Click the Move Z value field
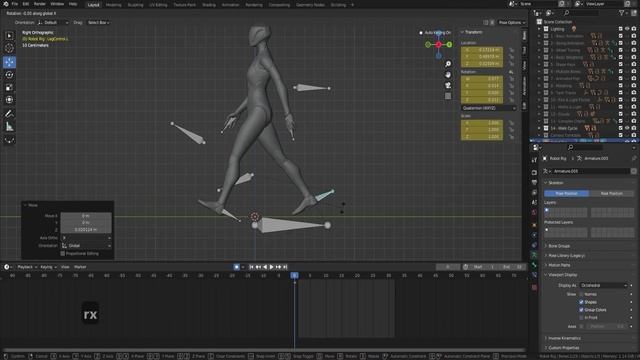Image resolution: width=640 pixels, height=360 pixels. click(86, 229)
